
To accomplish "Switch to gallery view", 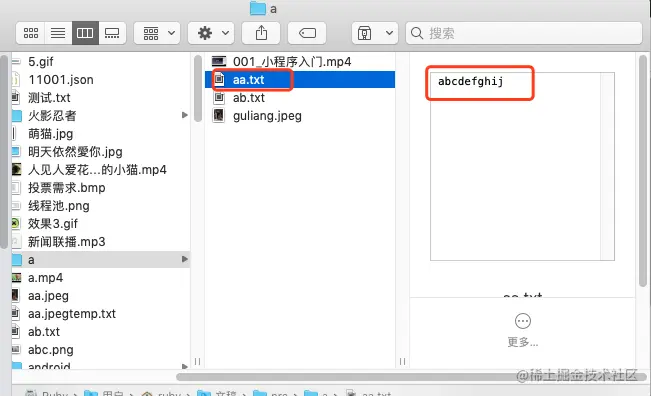I will pos(112,33).
